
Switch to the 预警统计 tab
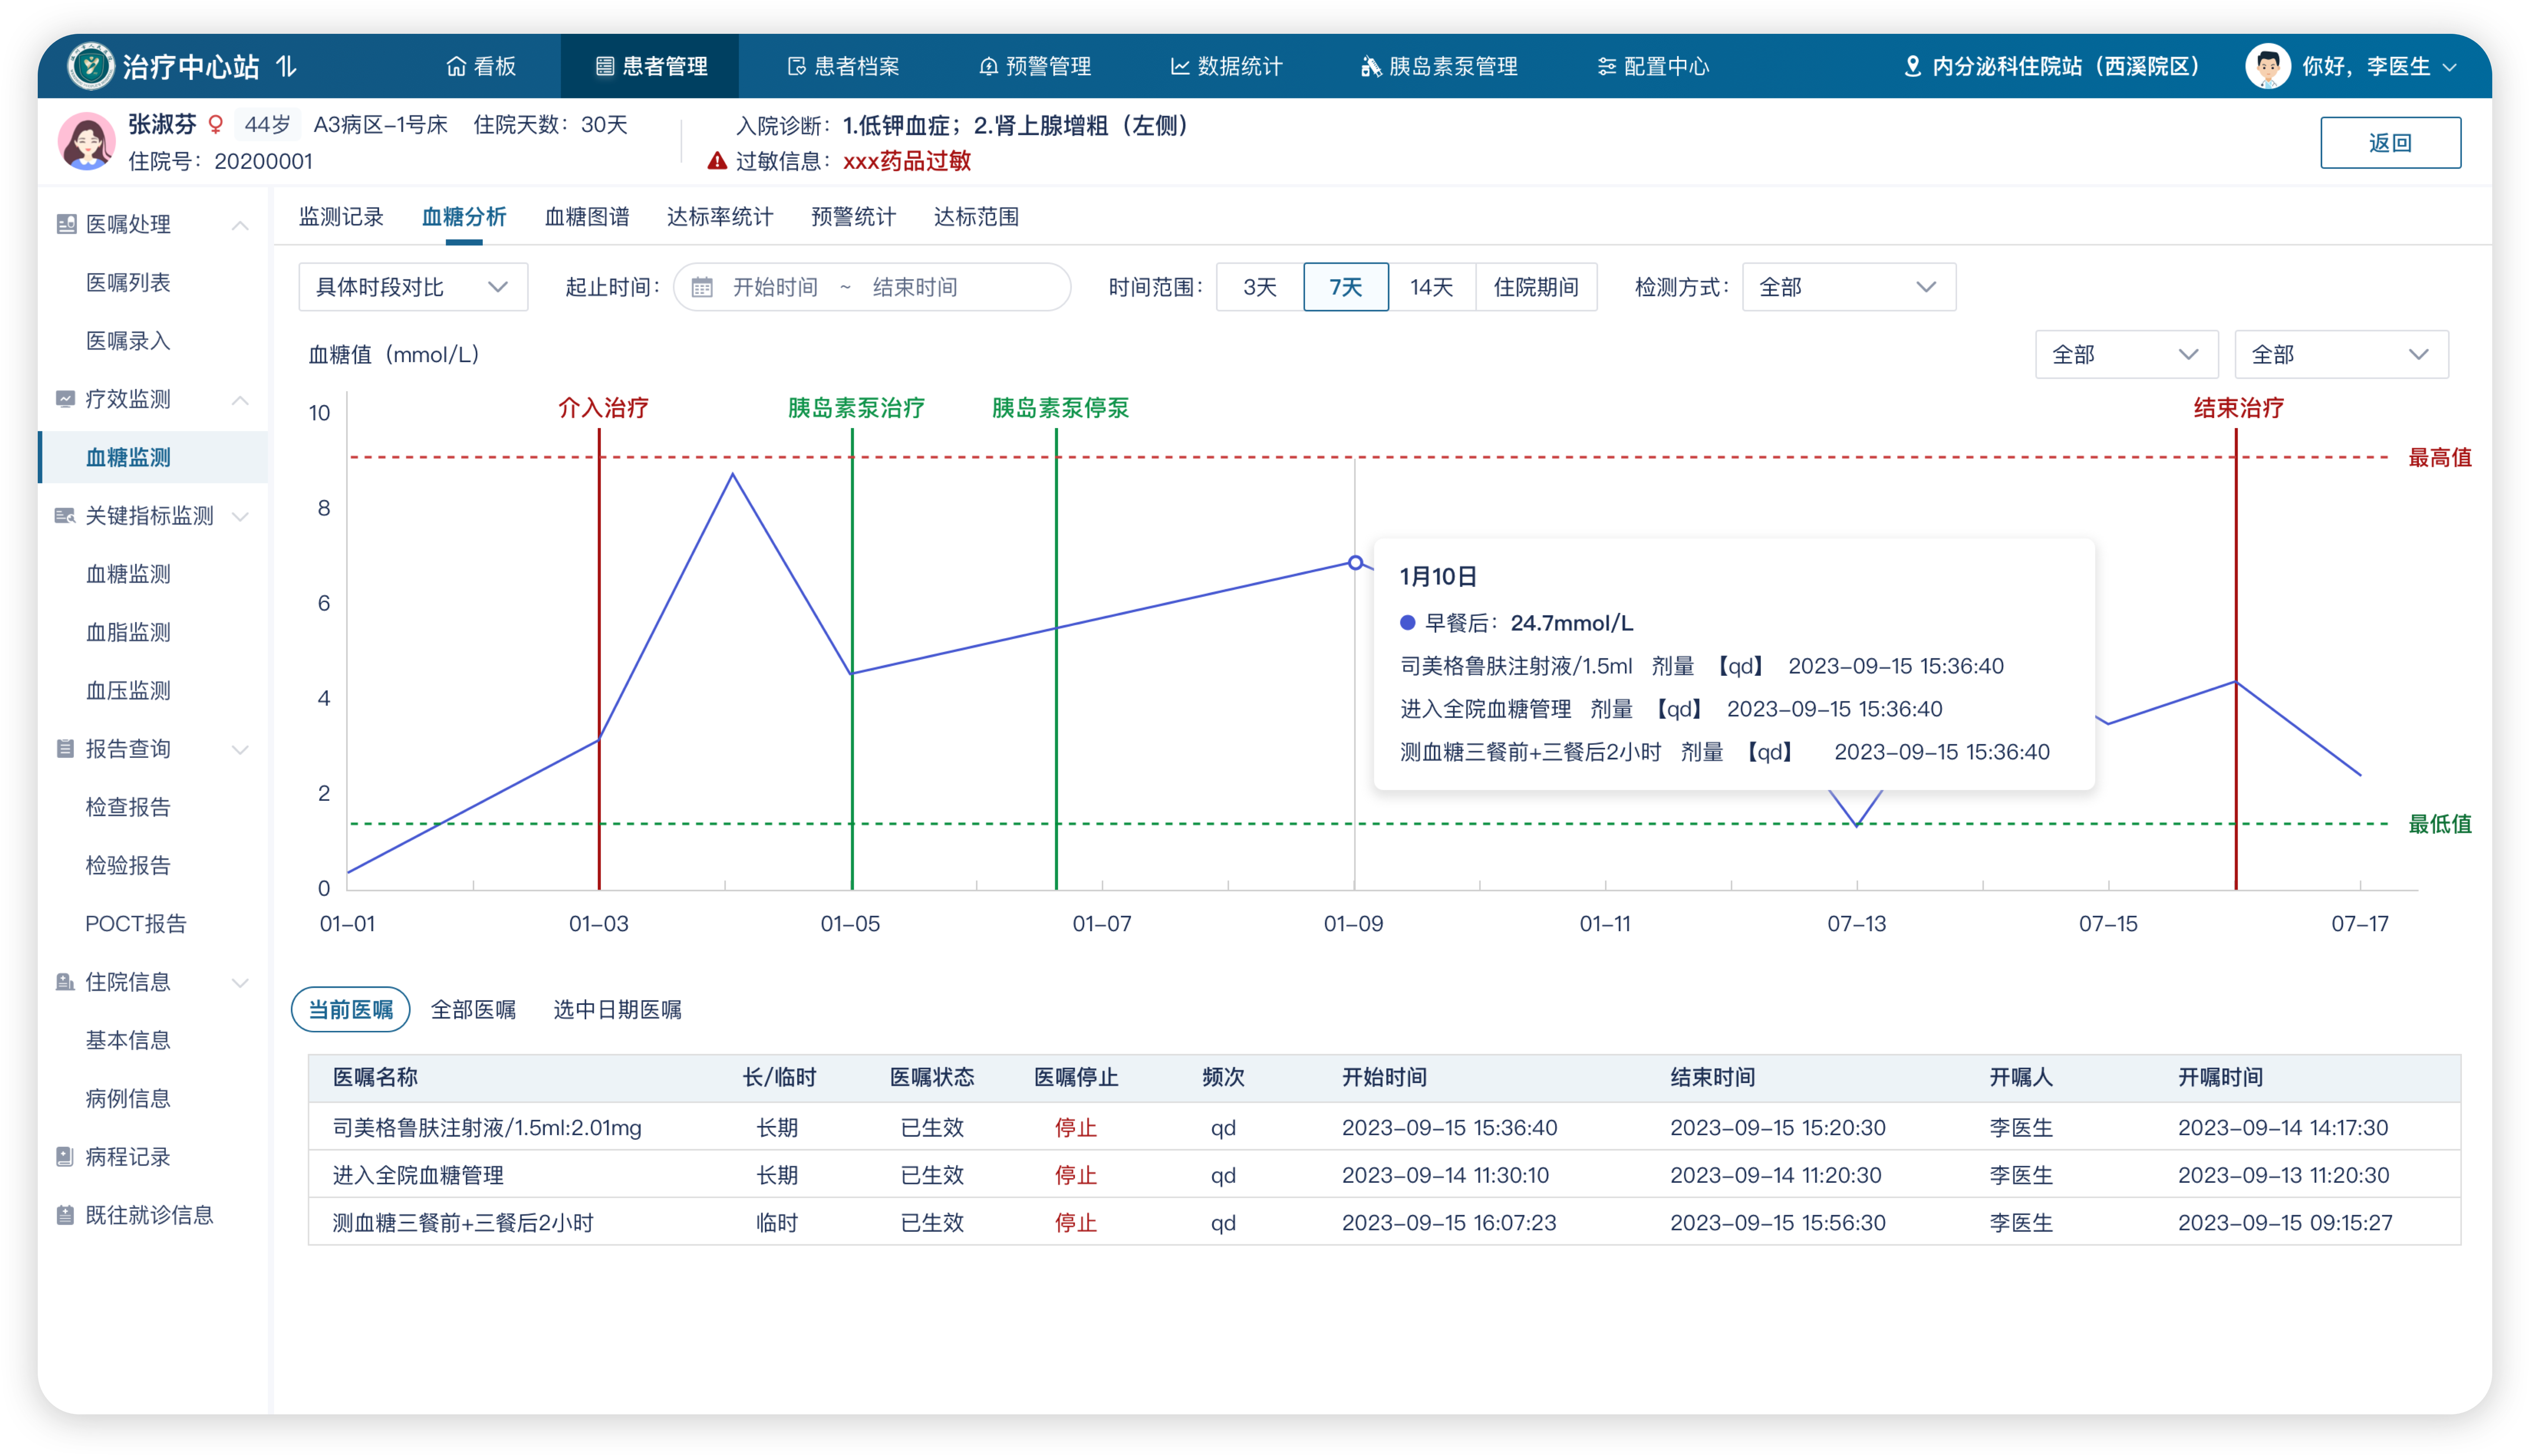click(x=853, y=217)
